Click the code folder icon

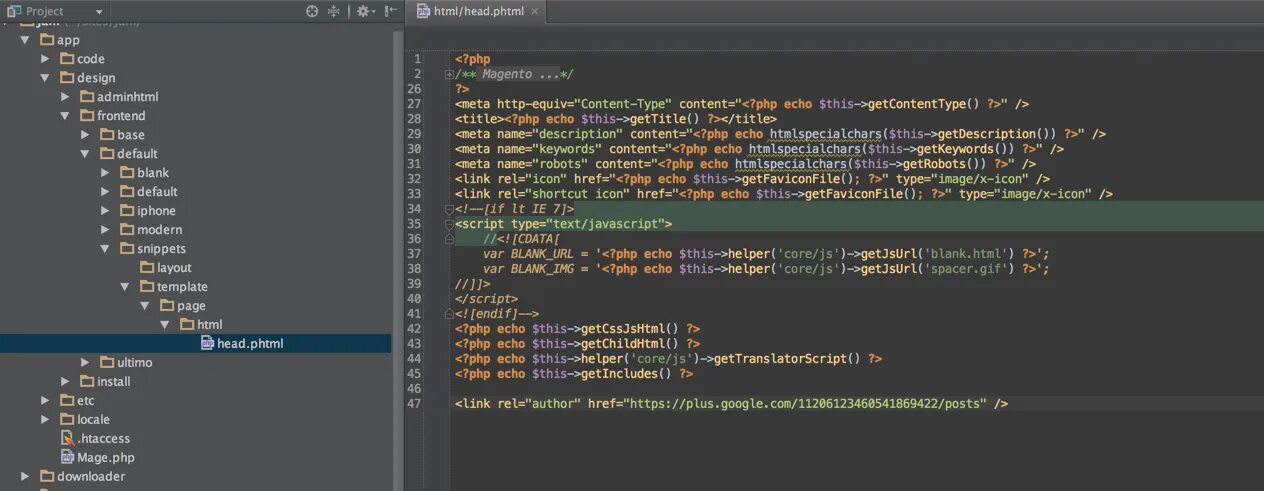click(x=68, y=58)
